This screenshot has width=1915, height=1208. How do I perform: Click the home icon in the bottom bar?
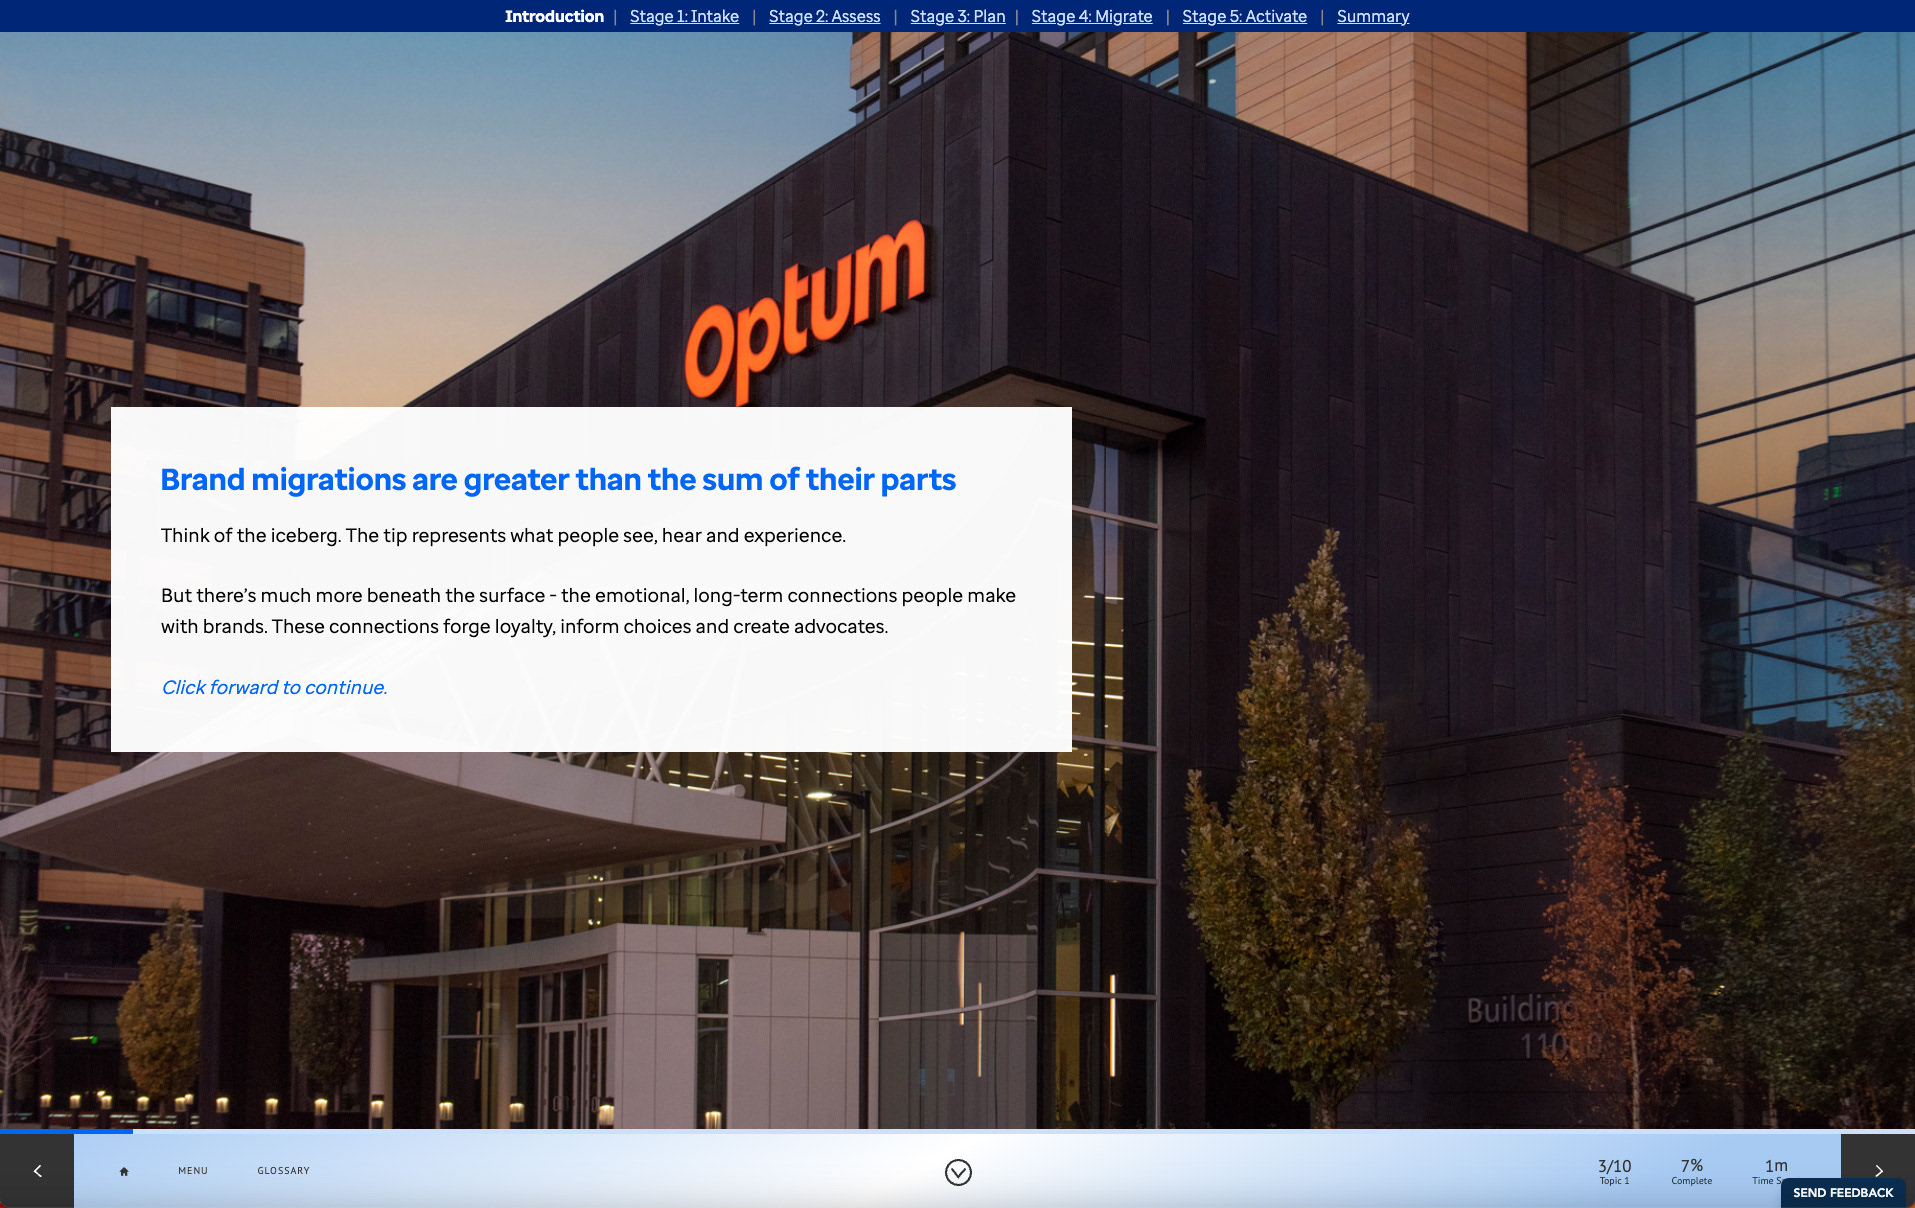coord(124,1171)
